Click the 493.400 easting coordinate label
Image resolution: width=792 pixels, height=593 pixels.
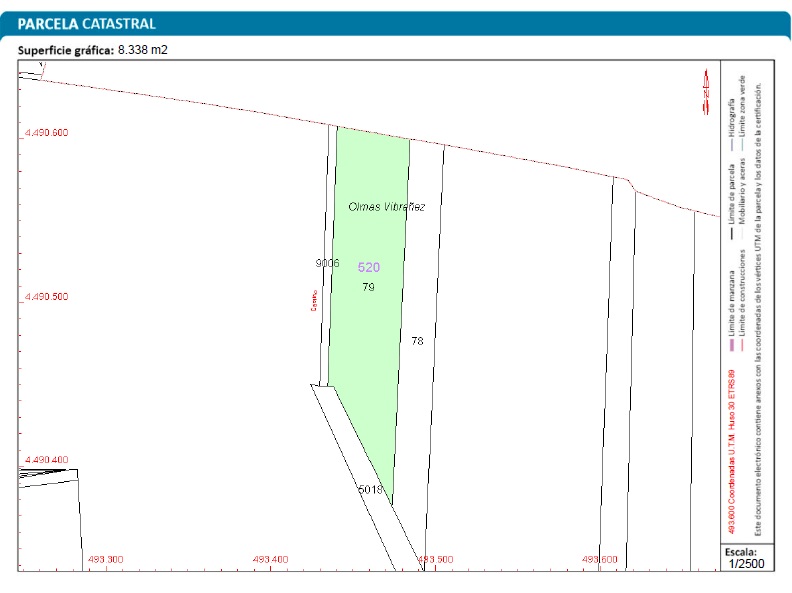pyautogui.click(x=271, y=559)
